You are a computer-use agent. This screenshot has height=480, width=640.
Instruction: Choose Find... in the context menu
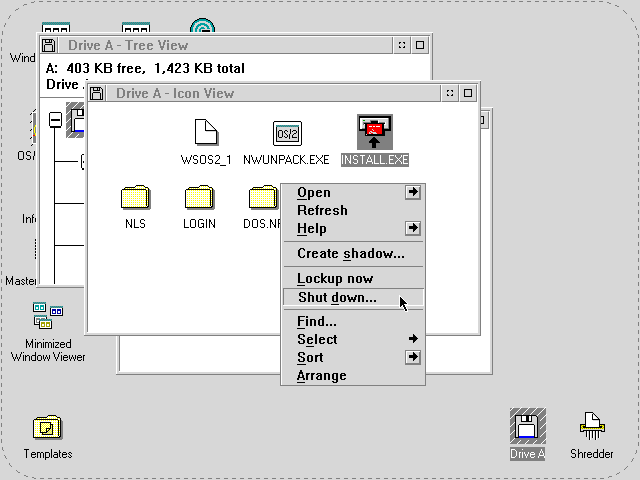(x=353, y=322)
